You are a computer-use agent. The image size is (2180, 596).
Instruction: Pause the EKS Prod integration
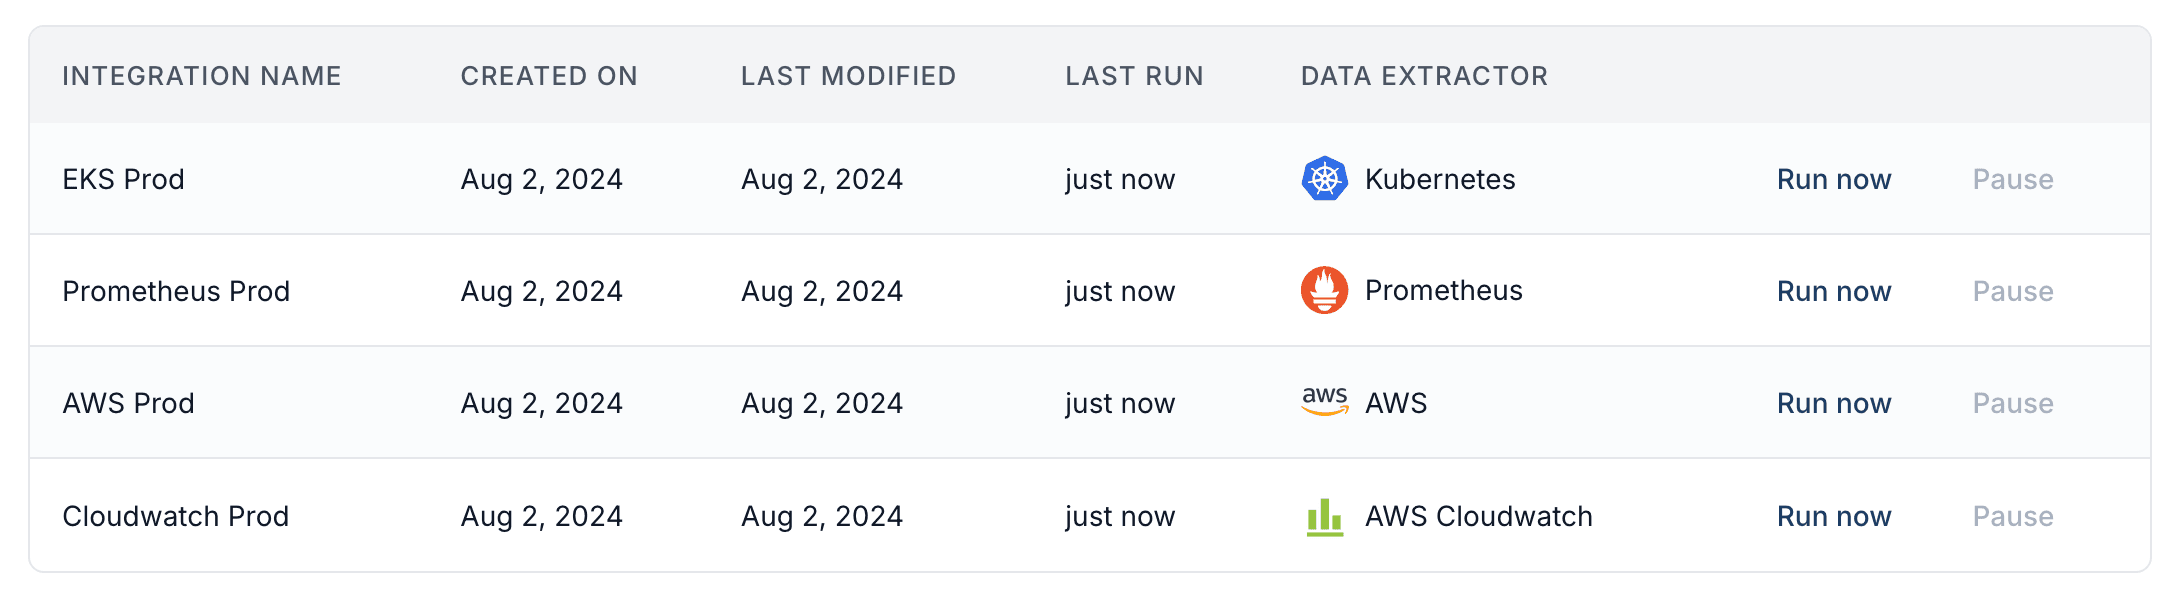point(2013,179)
